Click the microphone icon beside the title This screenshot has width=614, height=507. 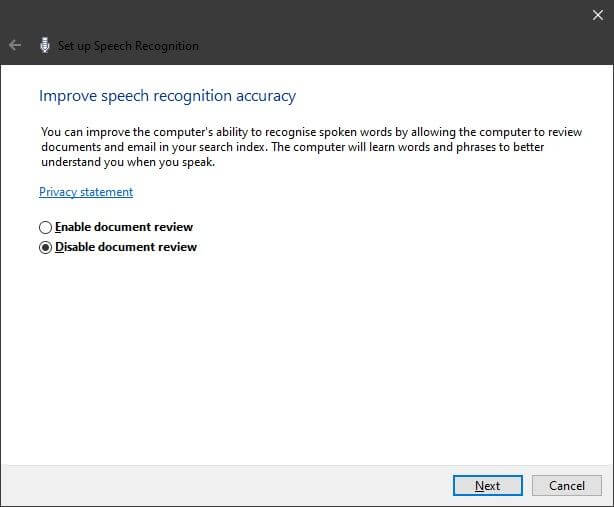[x=45, y=45]
